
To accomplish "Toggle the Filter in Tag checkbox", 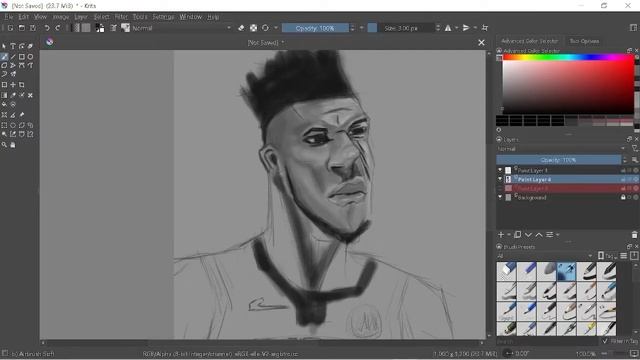I will 604,341.
